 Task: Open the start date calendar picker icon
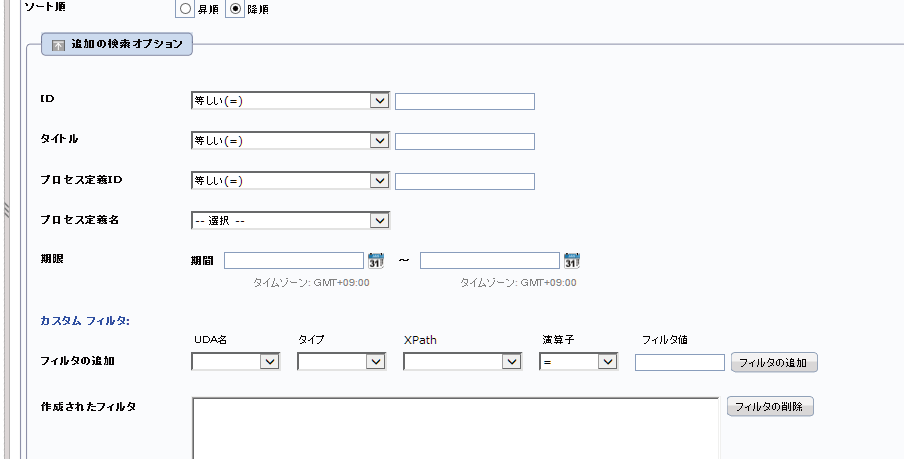point(376,261)
